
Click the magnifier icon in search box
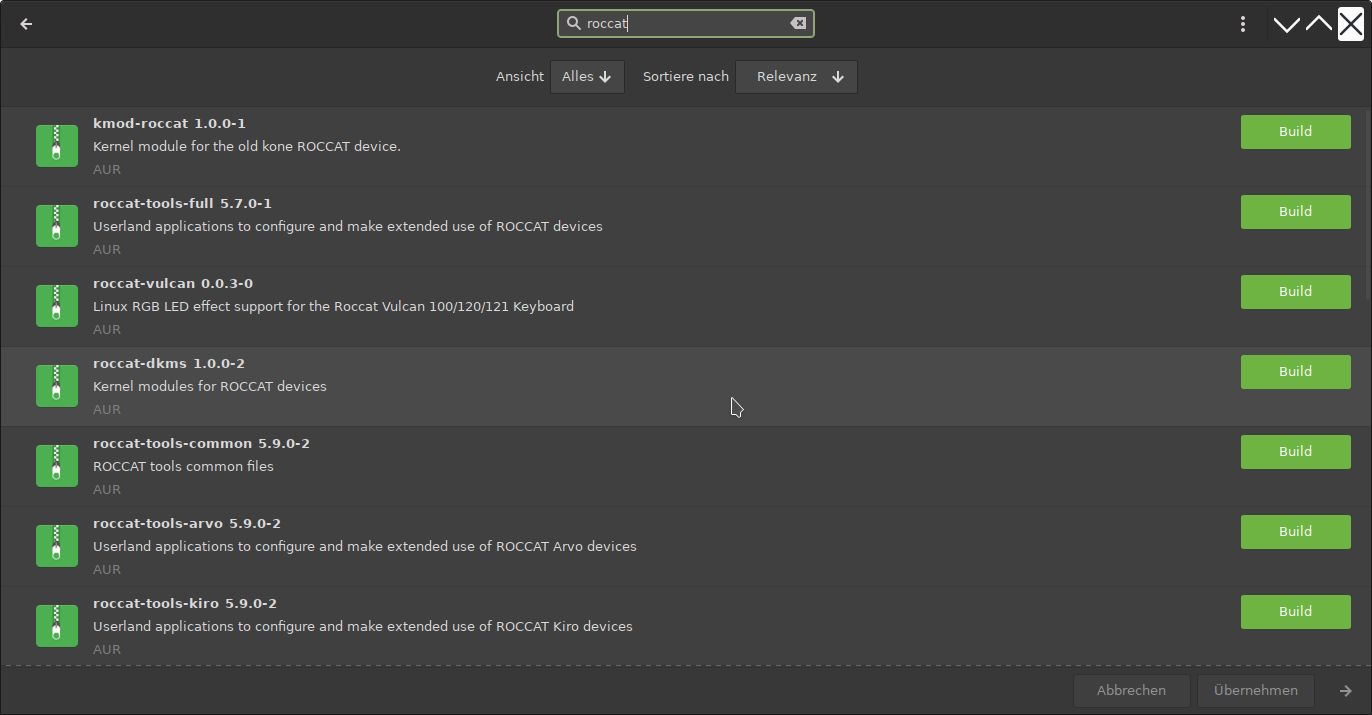pyautogui.click(x=574, y=23)
